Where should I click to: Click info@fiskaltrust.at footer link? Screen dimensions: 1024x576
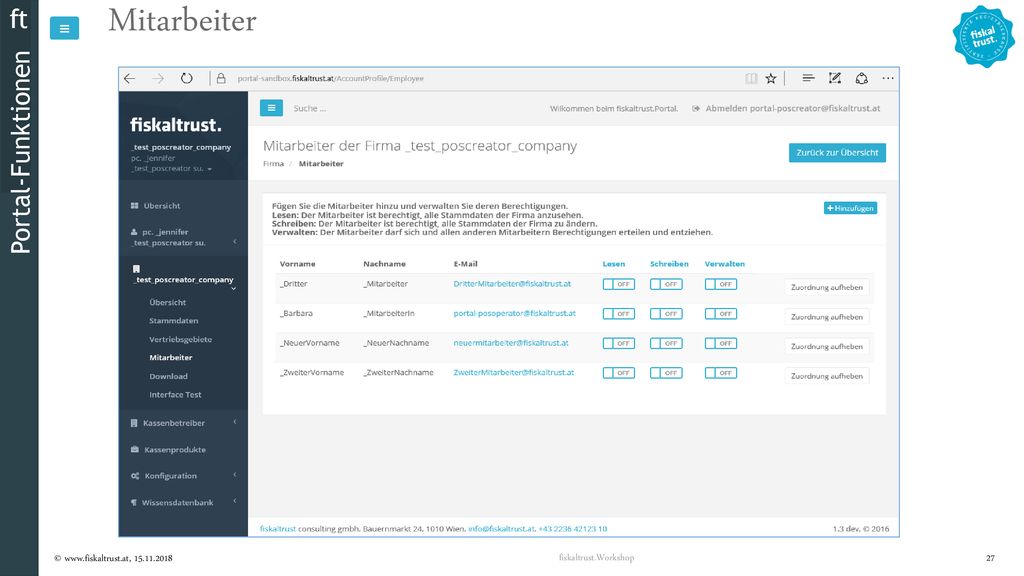click(501, 529)
